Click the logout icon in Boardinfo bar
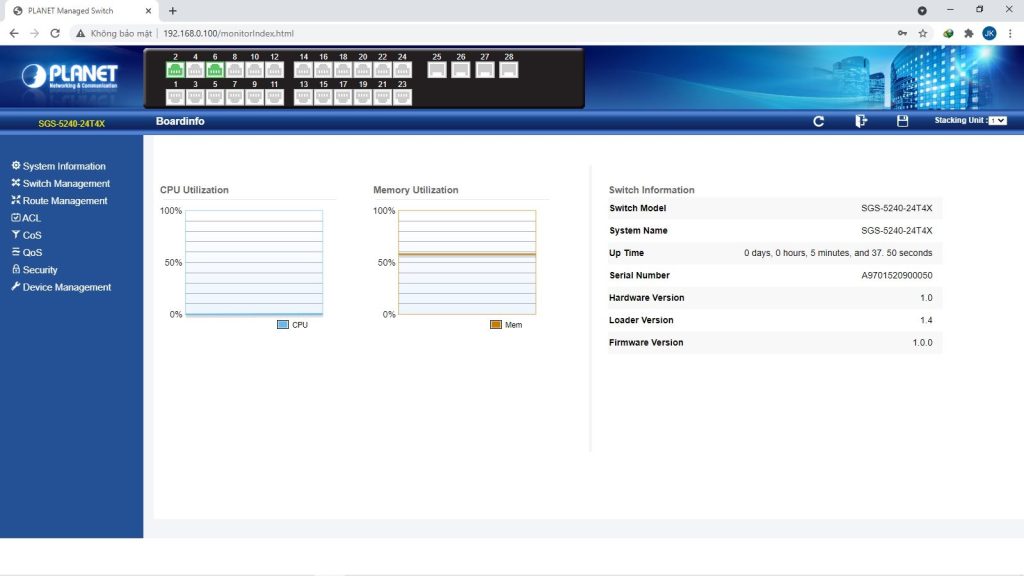 861,121
